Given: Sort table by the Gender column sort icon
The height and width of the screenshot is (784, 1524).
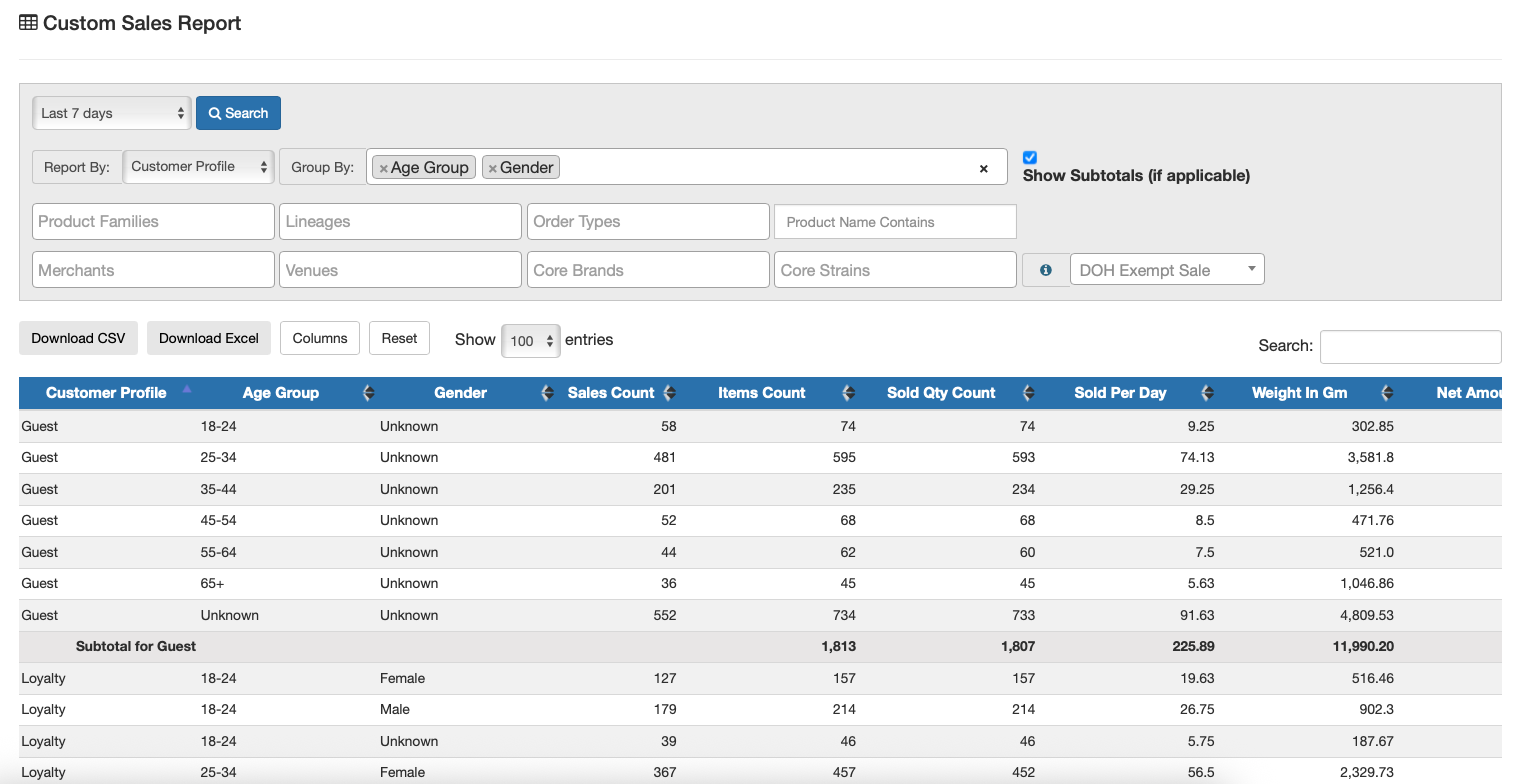Looking at the screenshot, I should [547, 393].
